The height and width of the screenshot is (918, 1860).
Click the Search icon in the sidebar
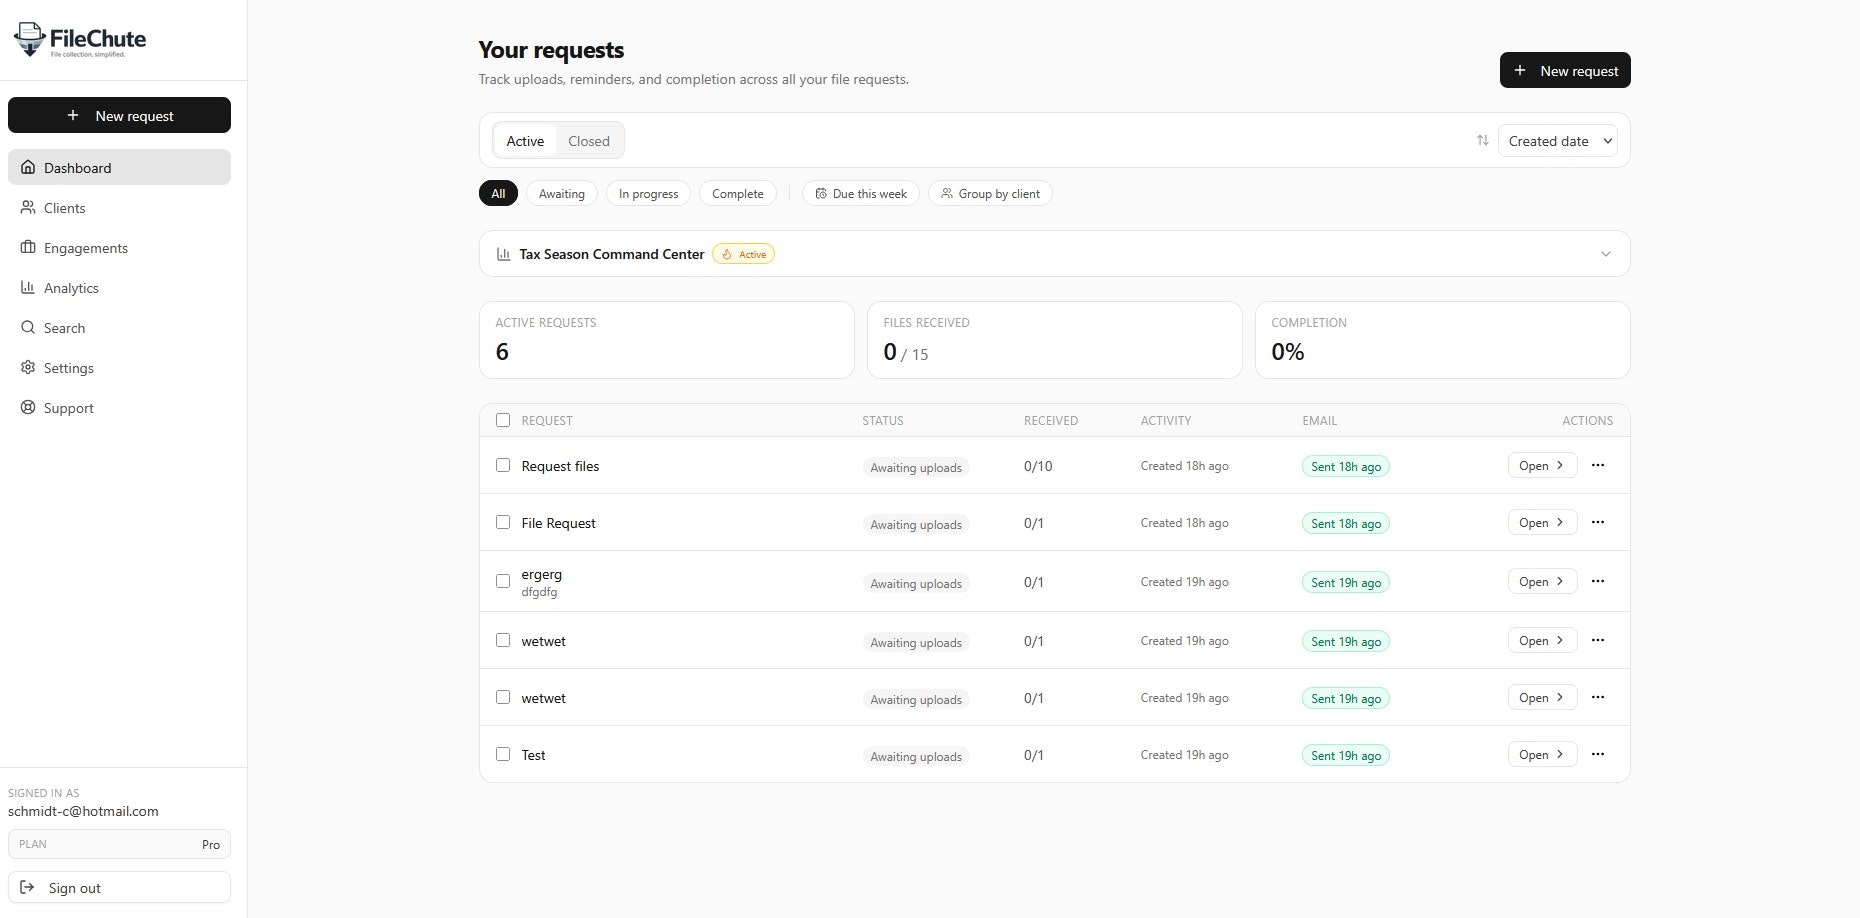(29, 328)
